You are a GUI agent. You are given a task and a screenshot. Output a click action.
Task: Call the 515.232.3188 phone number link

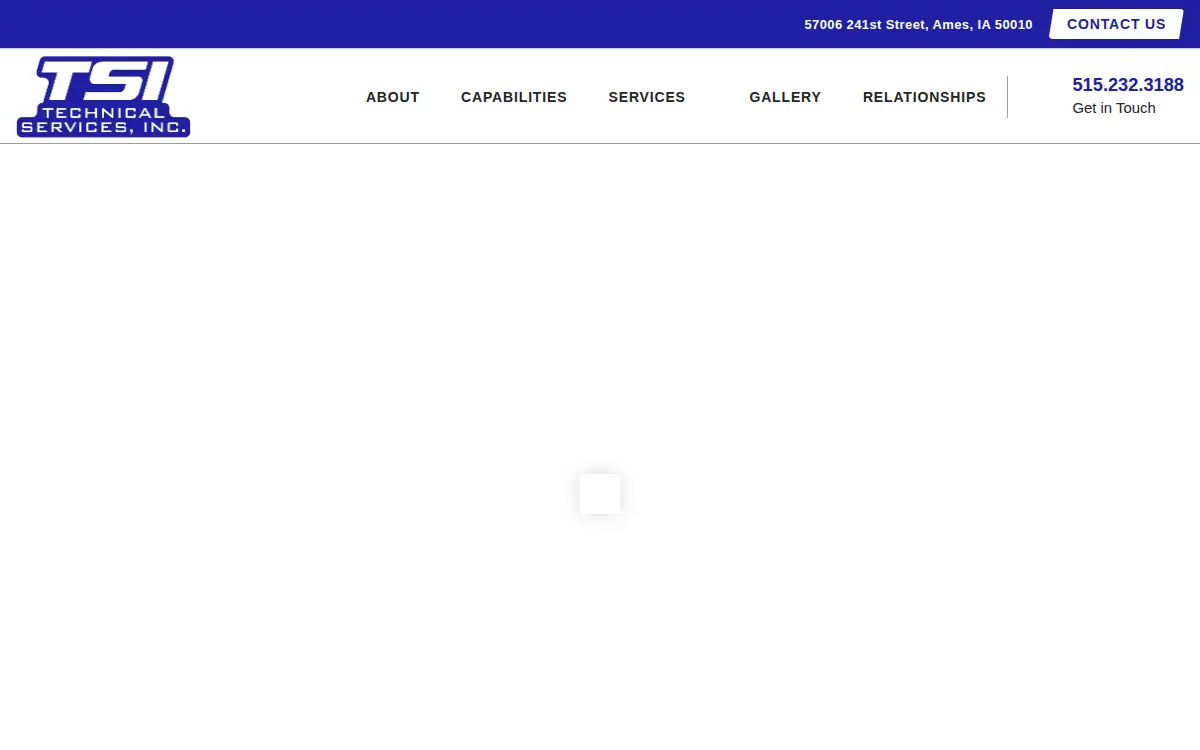click(x=1128, y=85)
